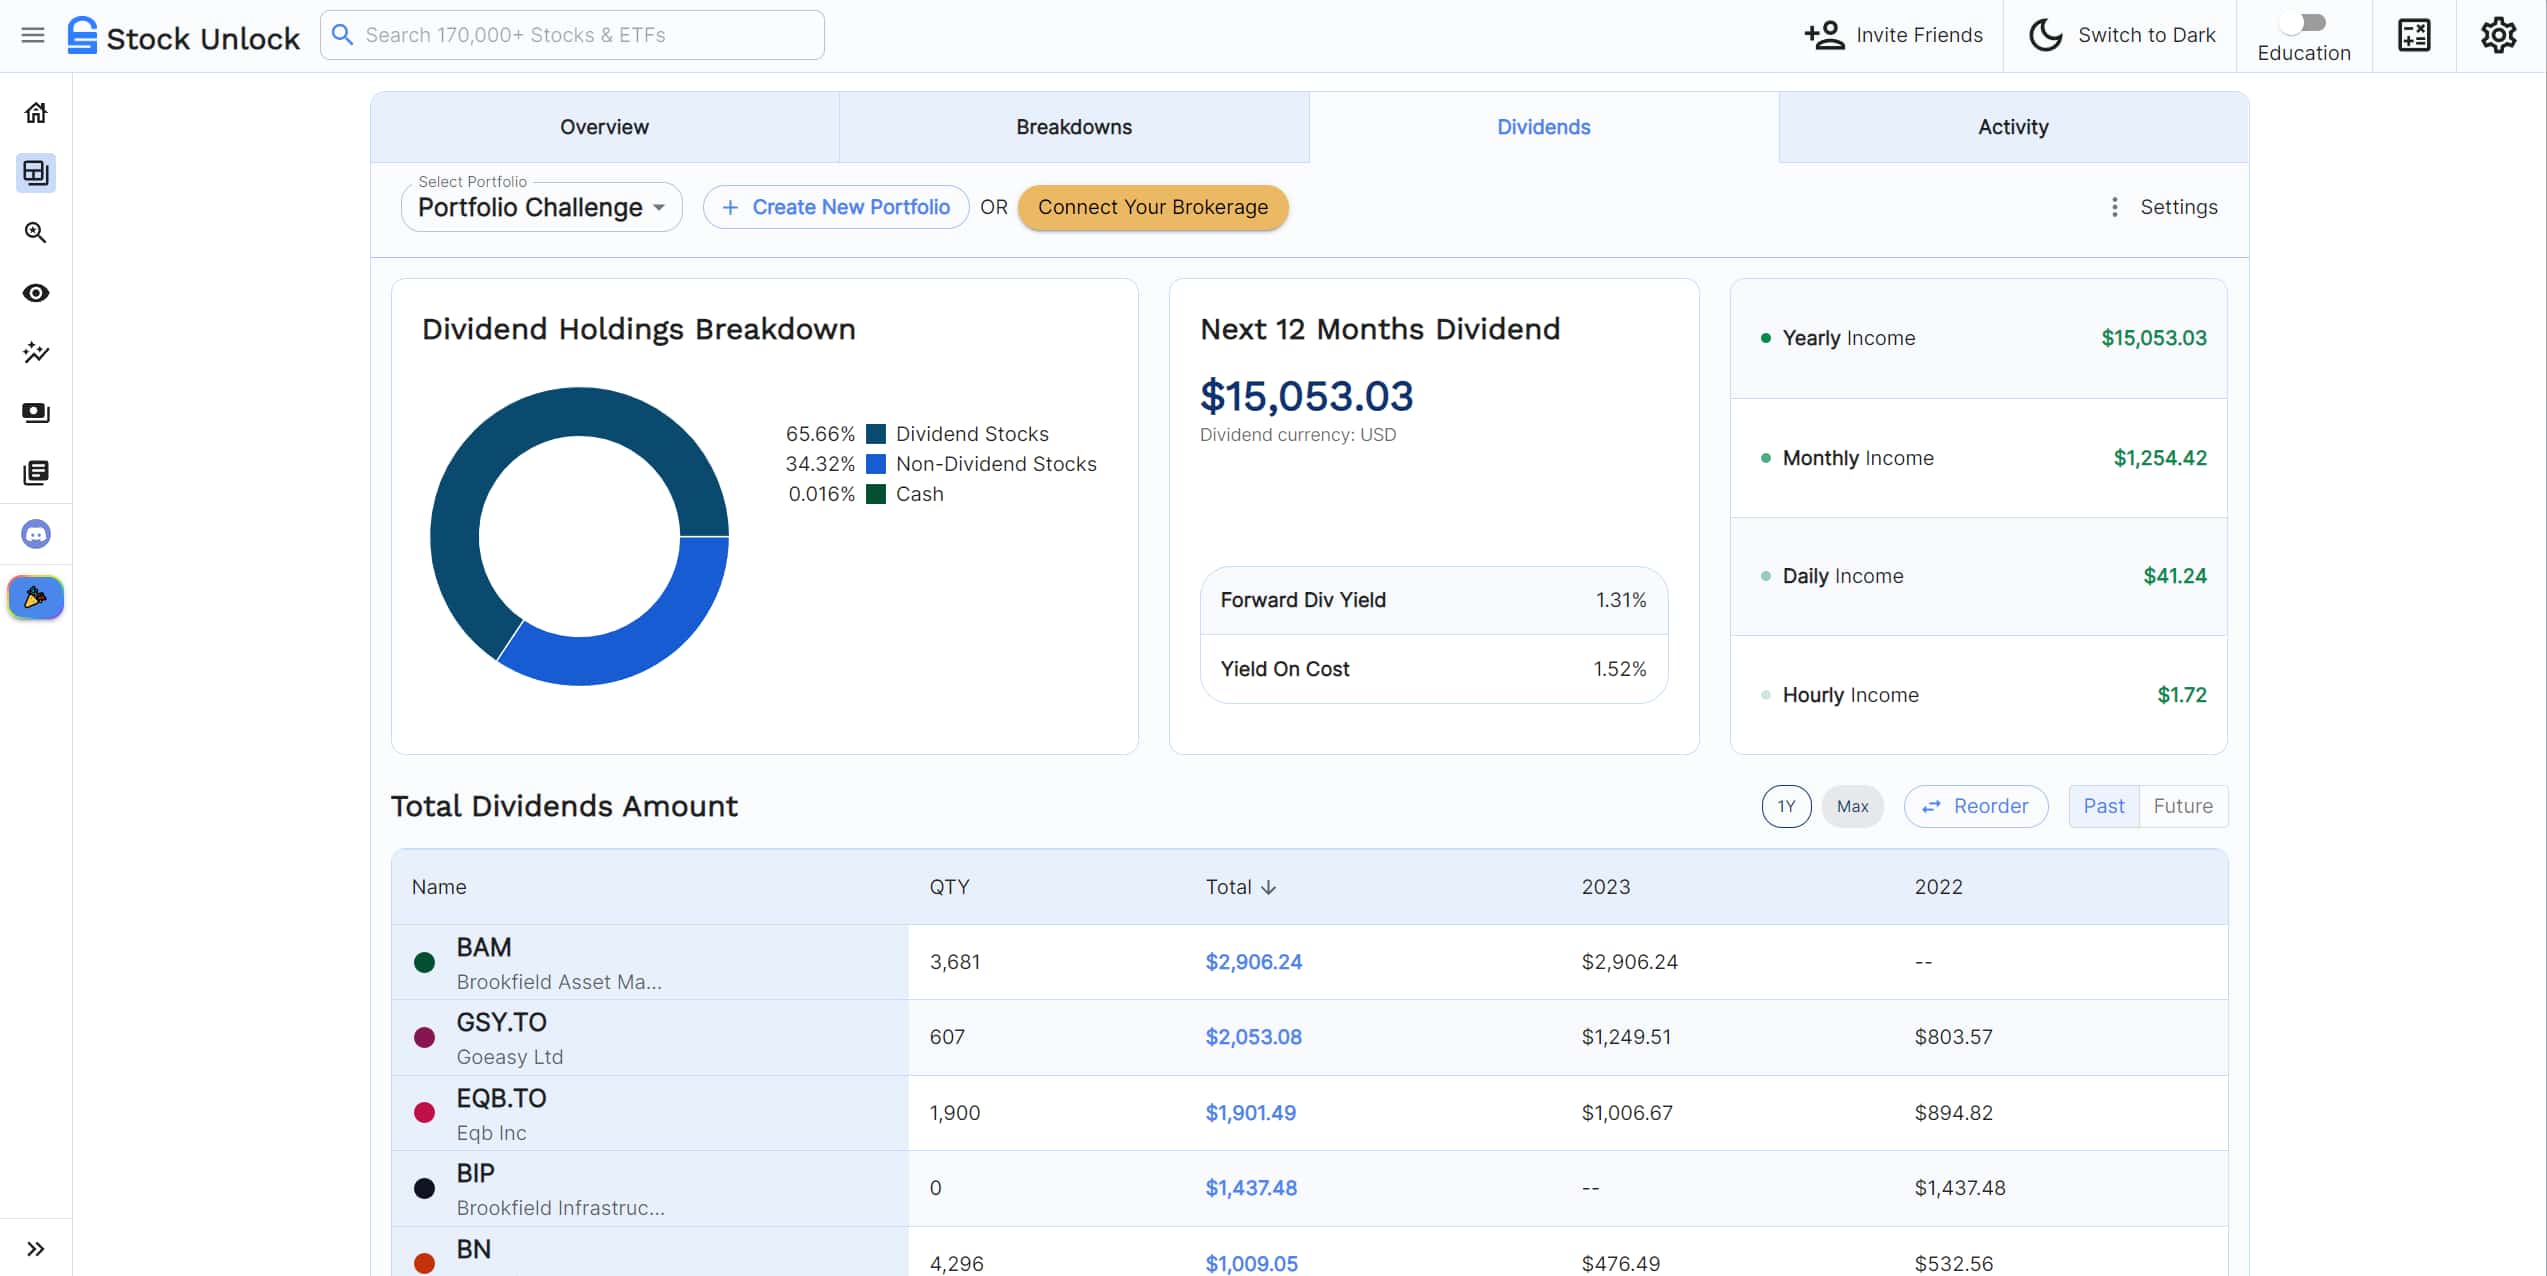Select the Past toggle option

coord(2104,806)
